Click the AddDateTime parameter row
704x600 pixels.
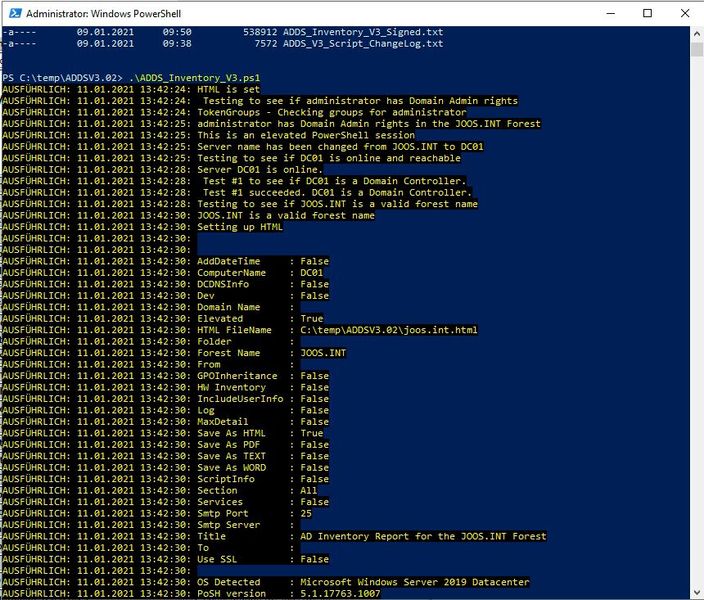pyautogui.click(x=166, y=261)
